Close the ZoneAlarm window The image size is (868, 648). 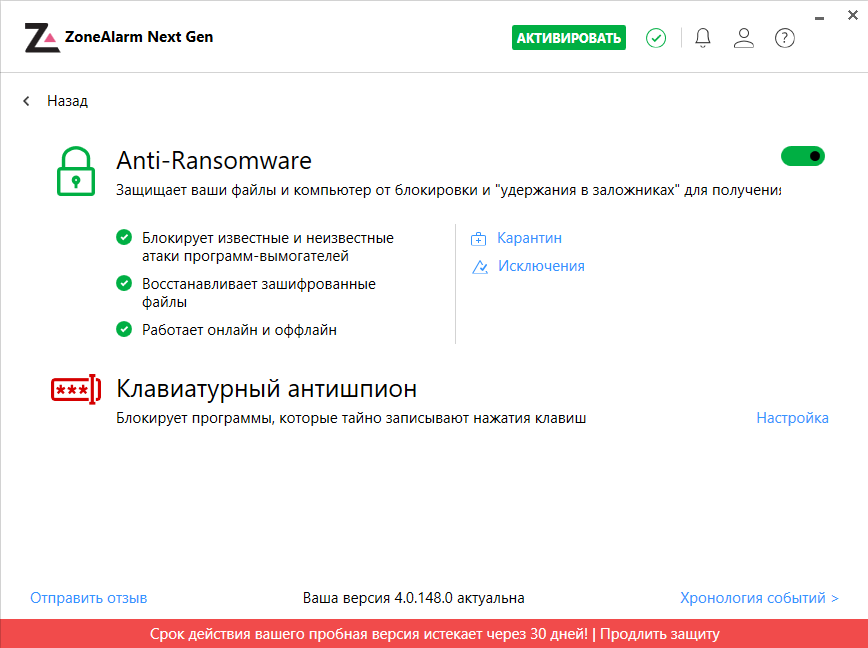(853, 15)
